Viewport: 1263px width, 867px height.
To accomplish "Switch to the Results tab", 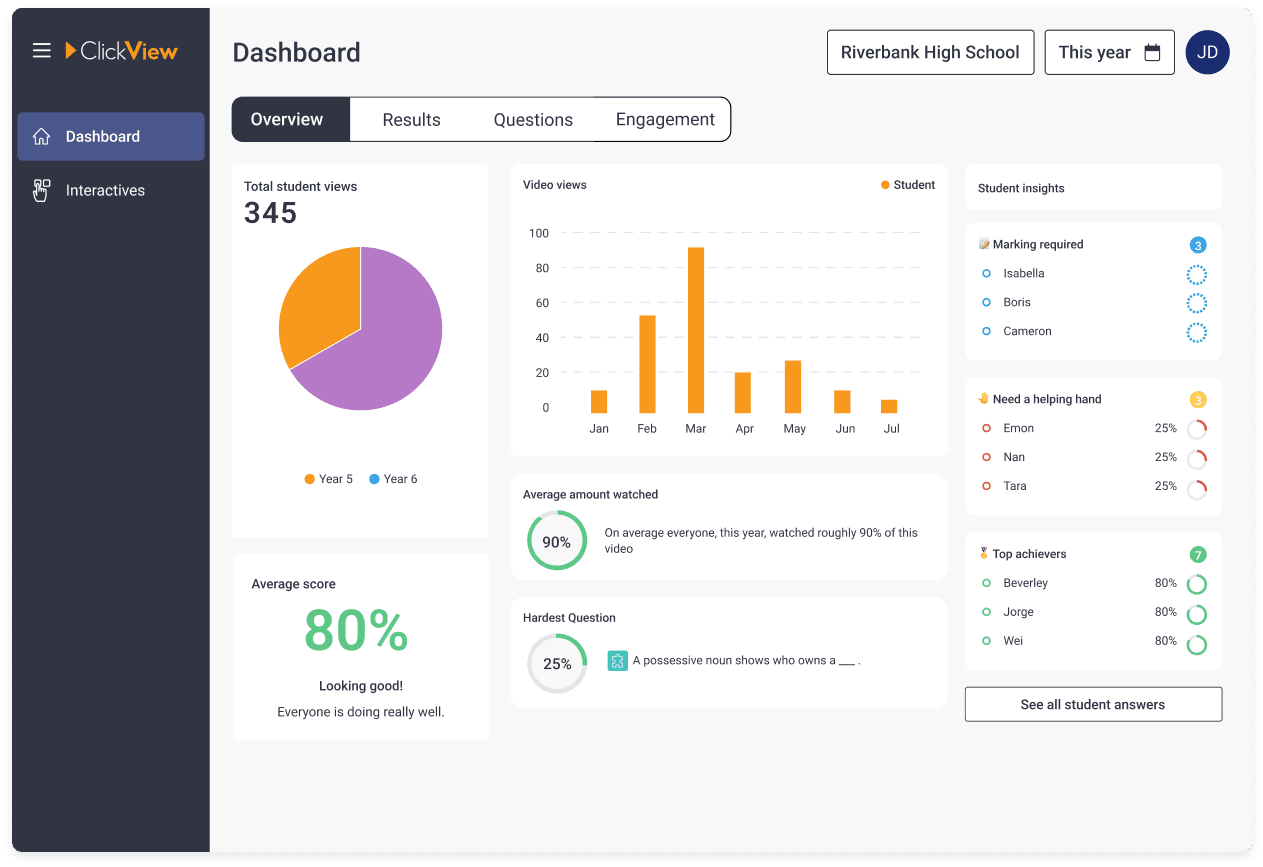I will [411, 120].
